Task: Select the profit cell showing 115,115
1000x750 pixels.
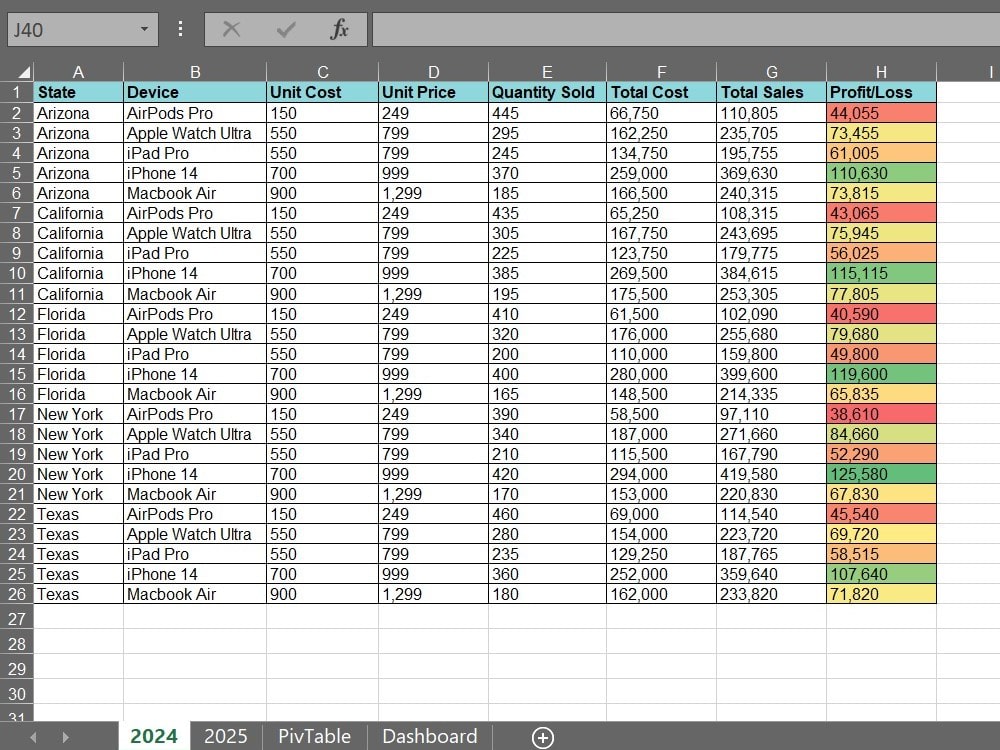Action: tap(881, 273)
